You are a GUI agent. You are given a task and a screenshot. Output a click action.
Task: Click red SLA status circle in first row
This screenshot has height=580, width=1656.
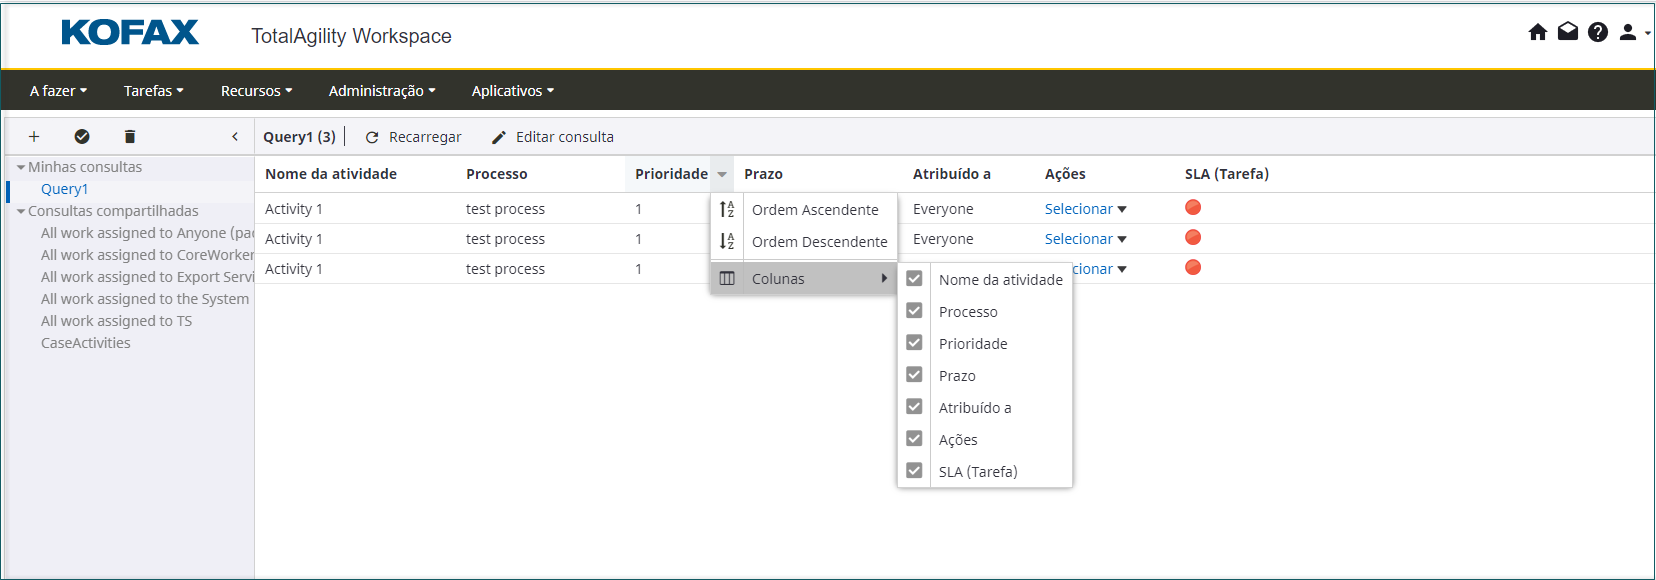pos(1193,208)
